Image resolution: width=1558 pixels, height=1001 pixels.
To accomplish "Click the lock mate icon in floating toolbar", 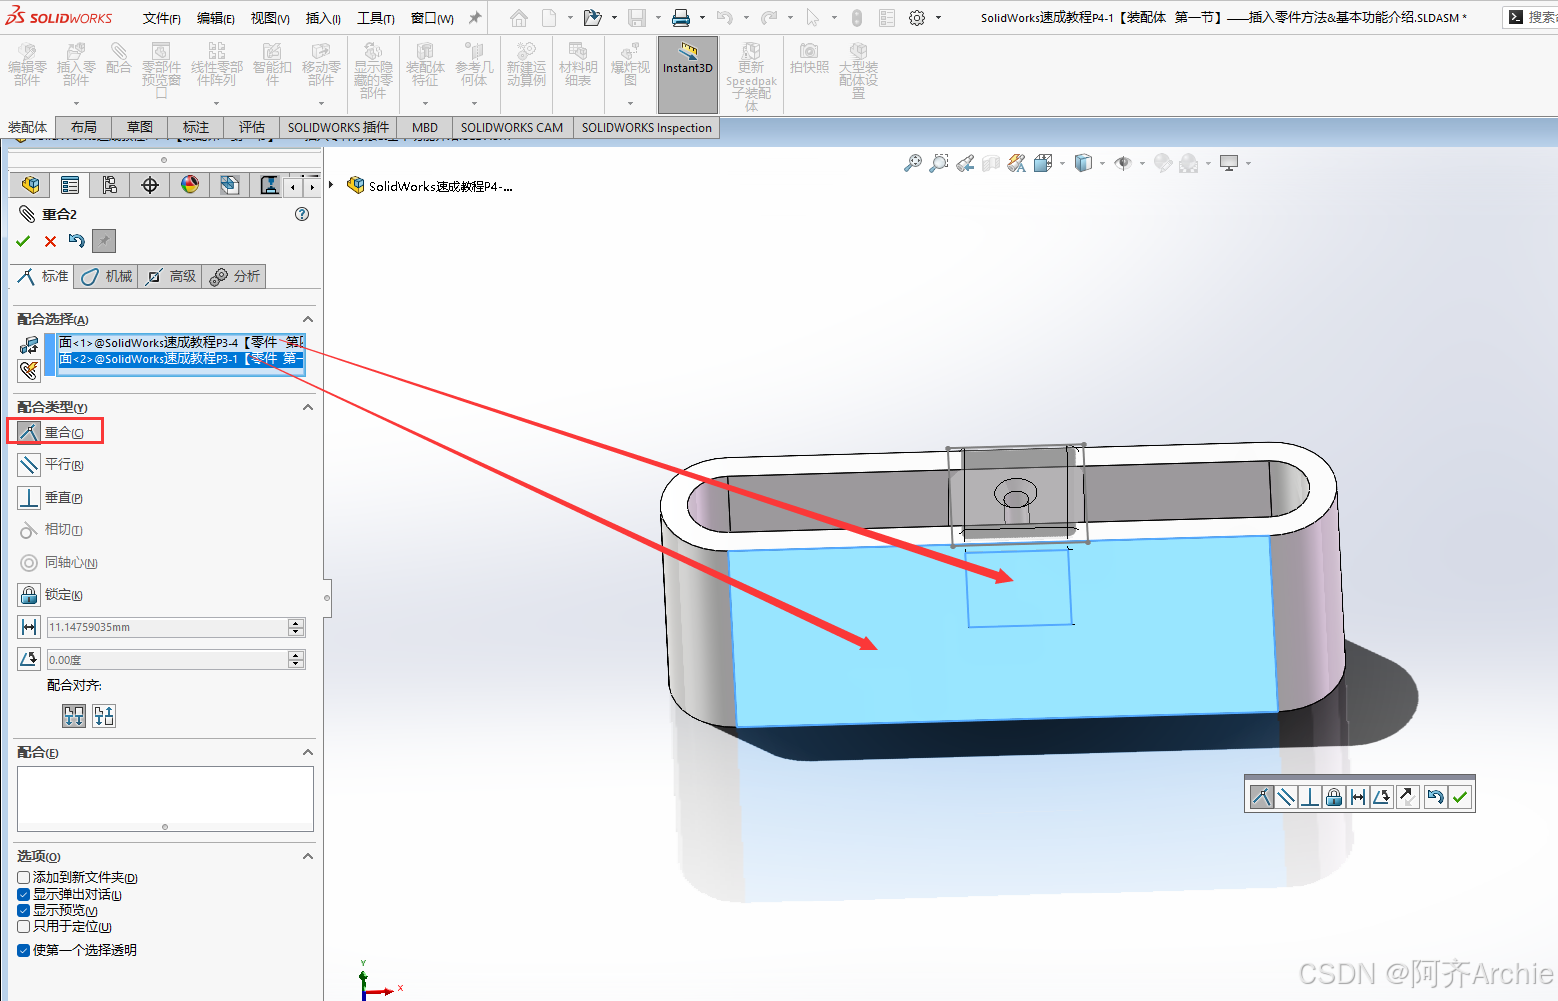I will [1334, 797].
